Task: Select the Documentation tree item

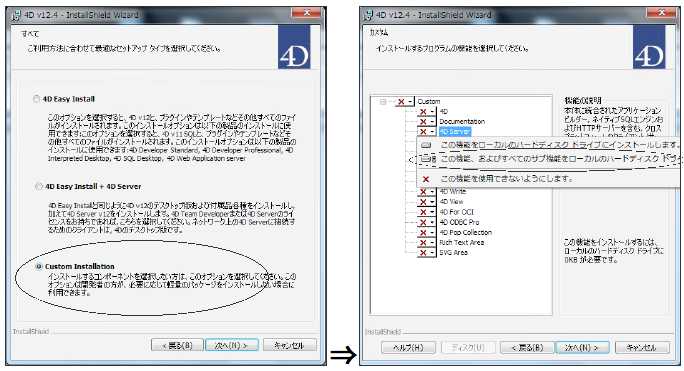Action: pyautogui.click(x=462, y=121)
